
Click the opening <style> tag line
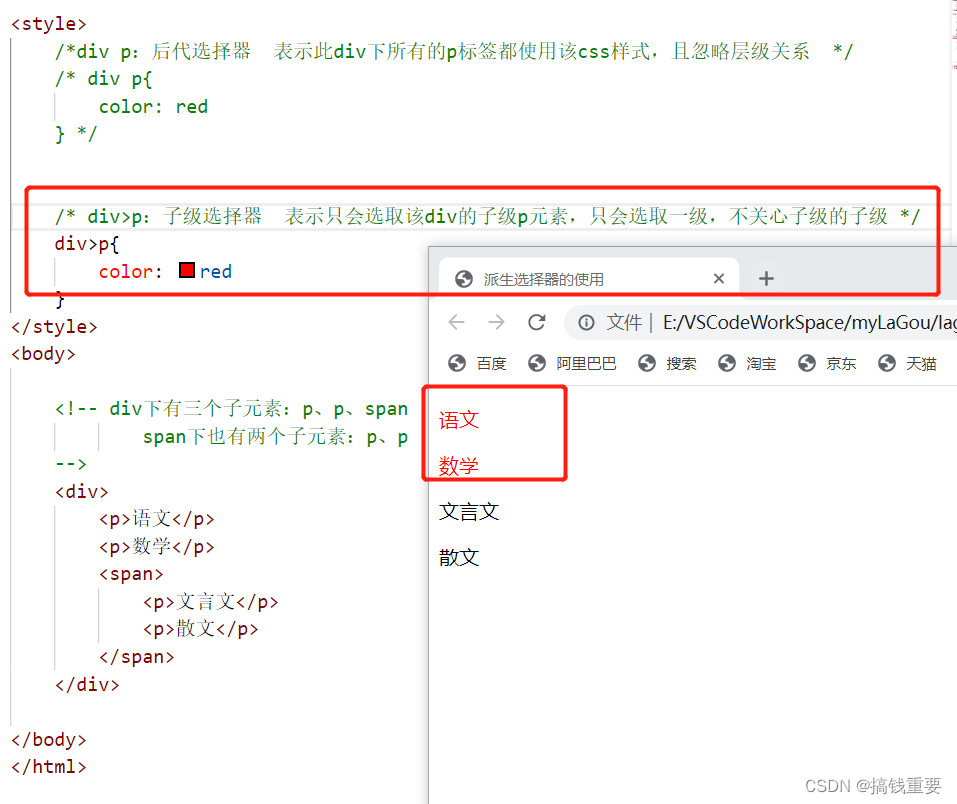click(x=49, y=24)
